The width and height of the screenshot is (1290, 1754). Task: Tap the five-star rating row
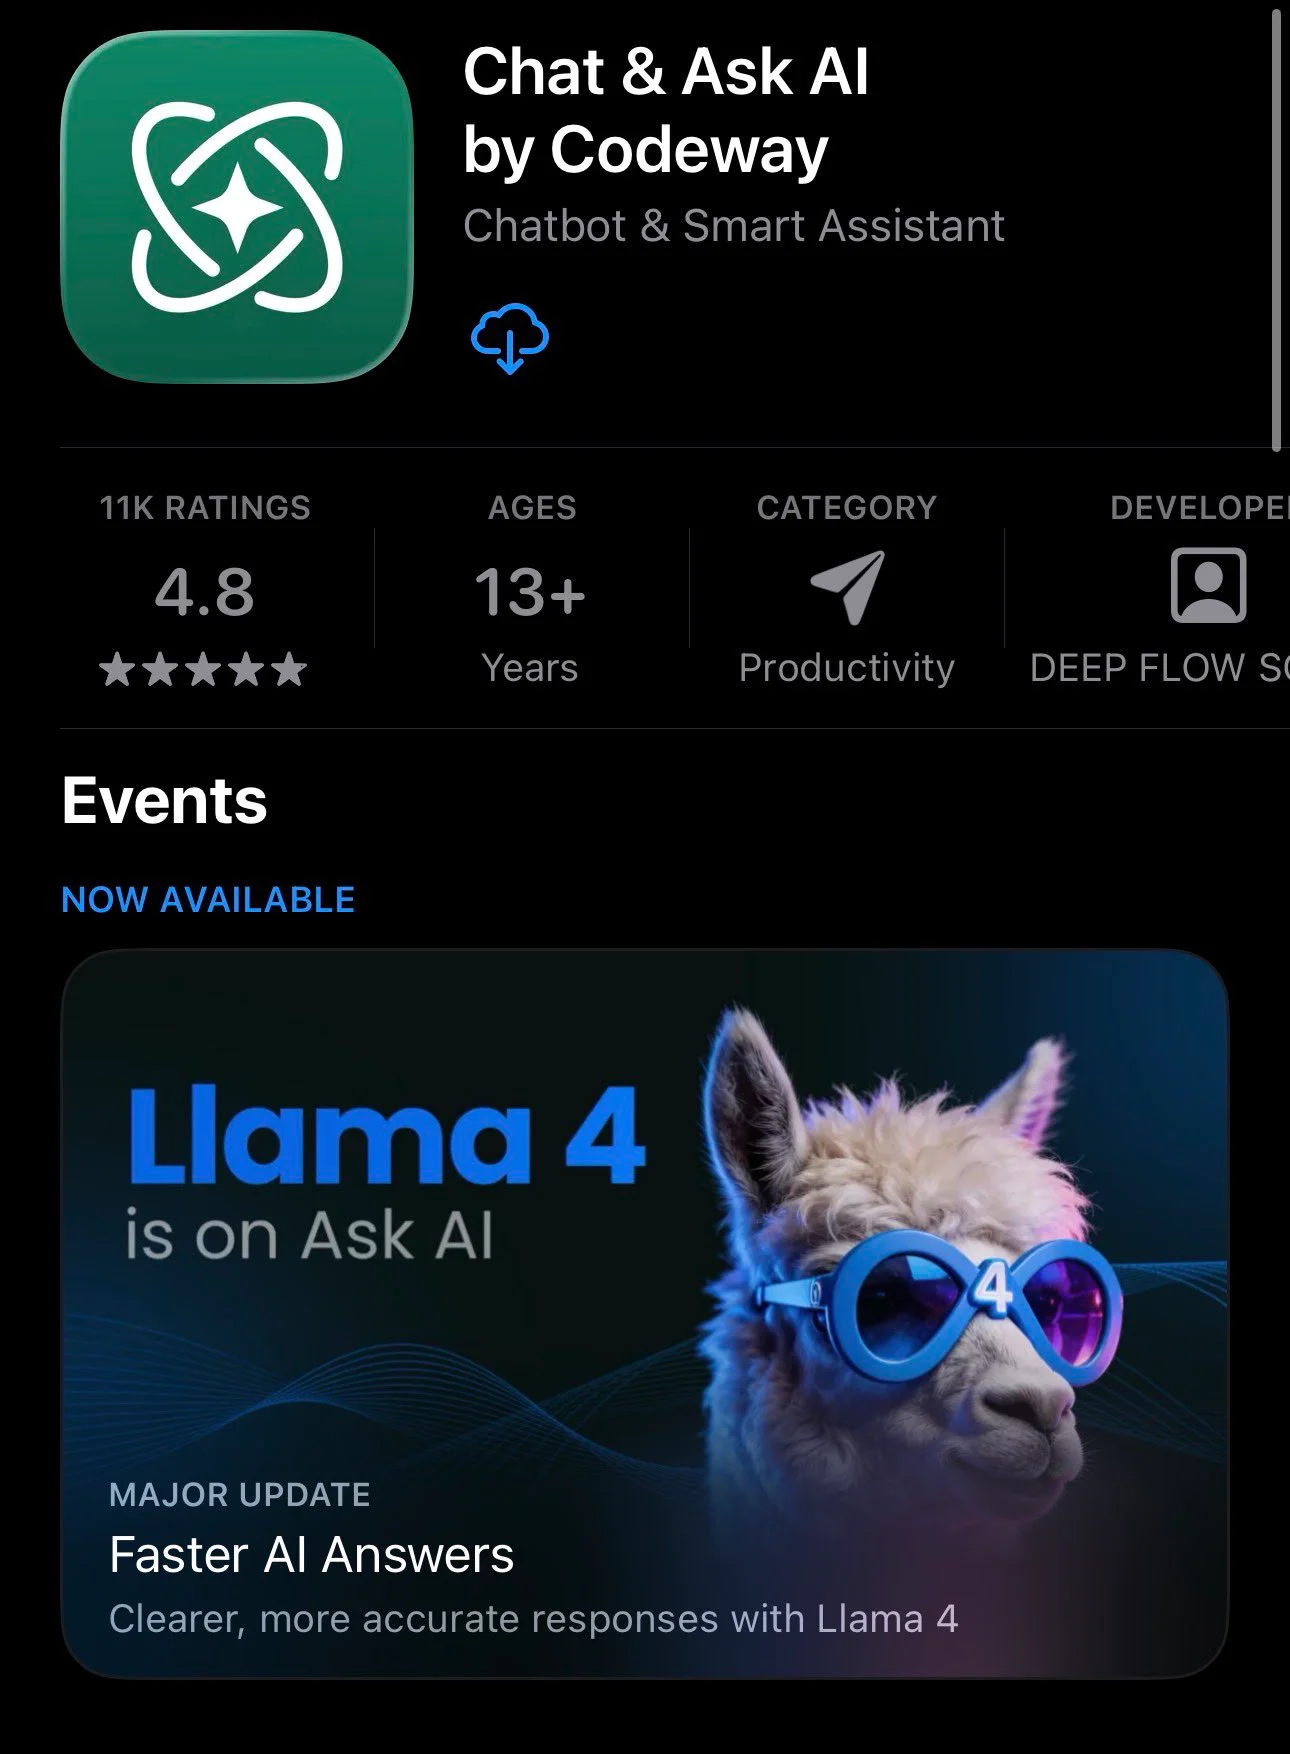coord(204,669)
